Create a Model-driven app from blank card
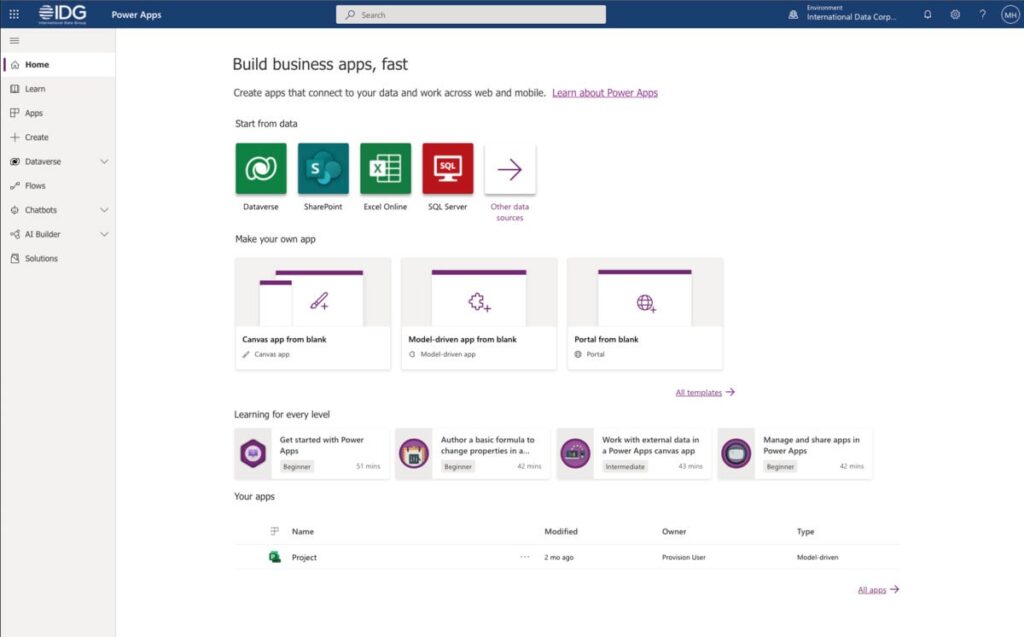The width and height of the screenshot is (1024, 637). (479, 314)
